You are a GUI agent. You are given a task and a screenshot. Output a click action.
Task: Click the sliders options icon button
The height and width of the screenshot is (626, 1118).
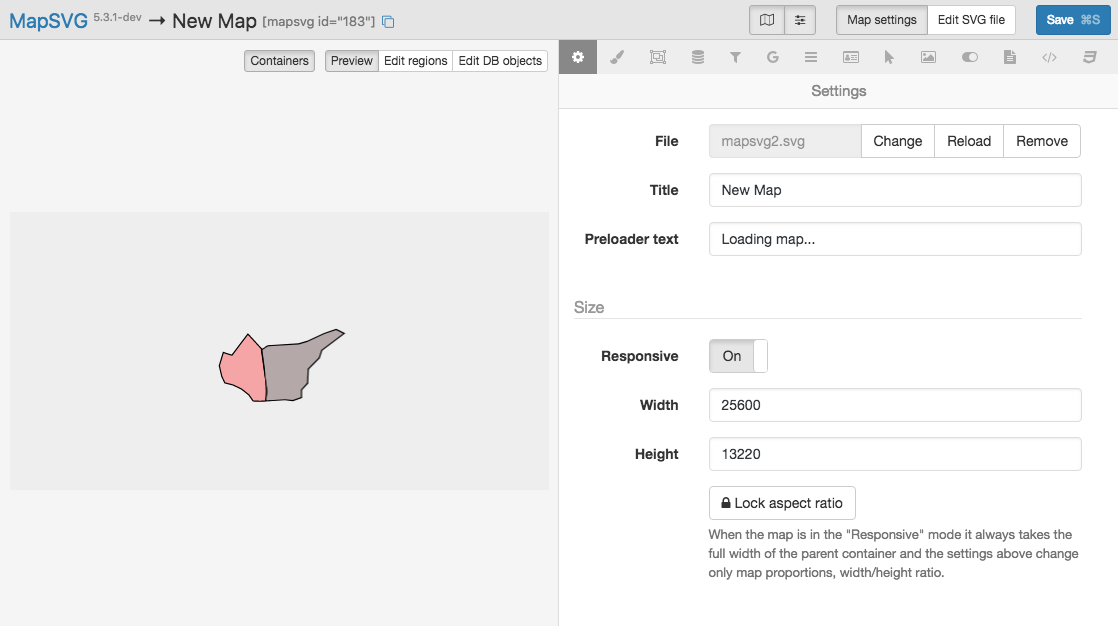click(800, 20)
